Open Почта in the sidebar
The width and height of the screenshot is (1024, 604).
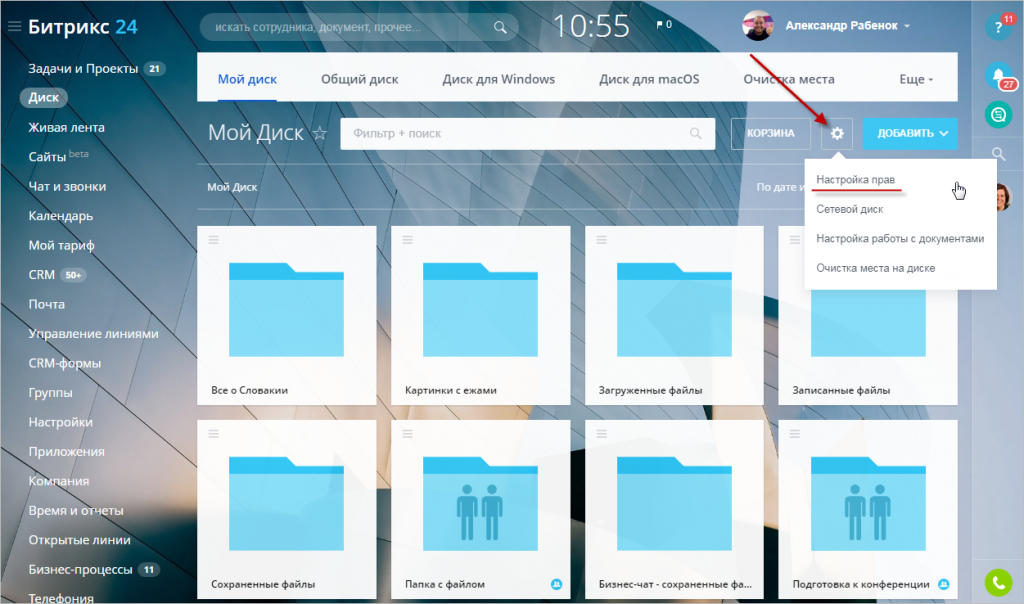click(46, 304)
